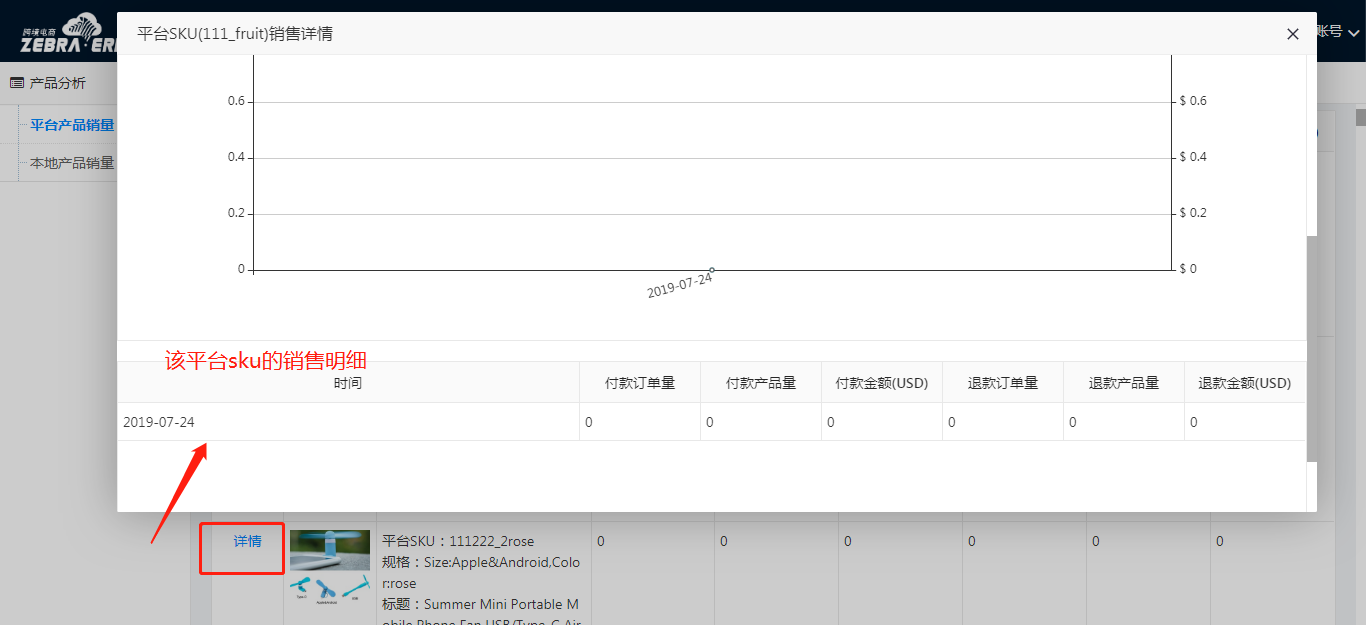This screenshot has height=625, width=1366.
Task: Click the 付款订单量 column header
Action: [640, 383]
